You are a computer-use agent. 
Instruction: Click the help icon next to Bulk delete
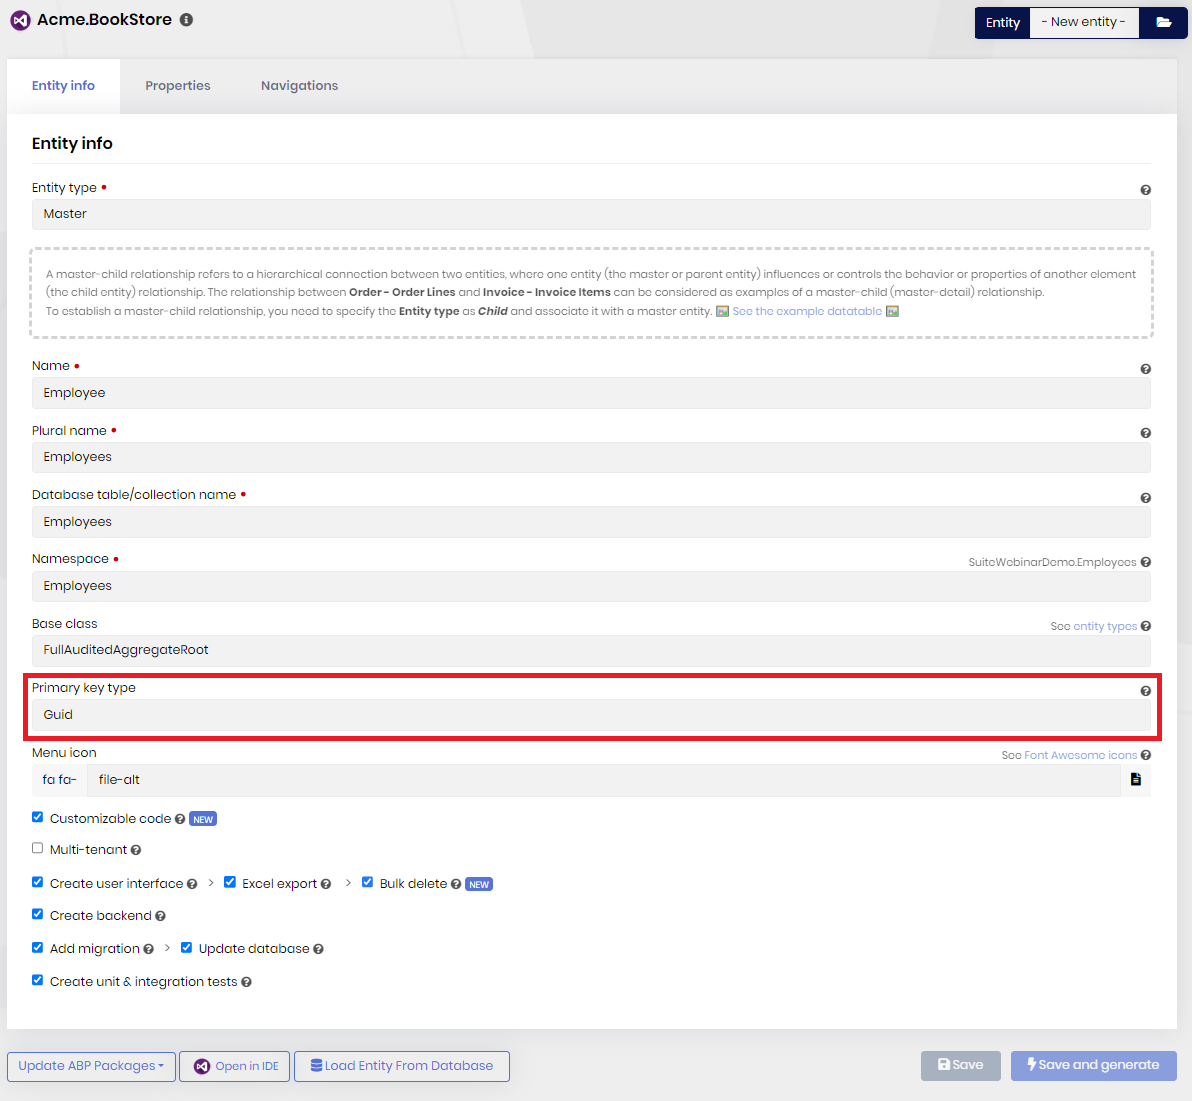[x=456, y=883]
